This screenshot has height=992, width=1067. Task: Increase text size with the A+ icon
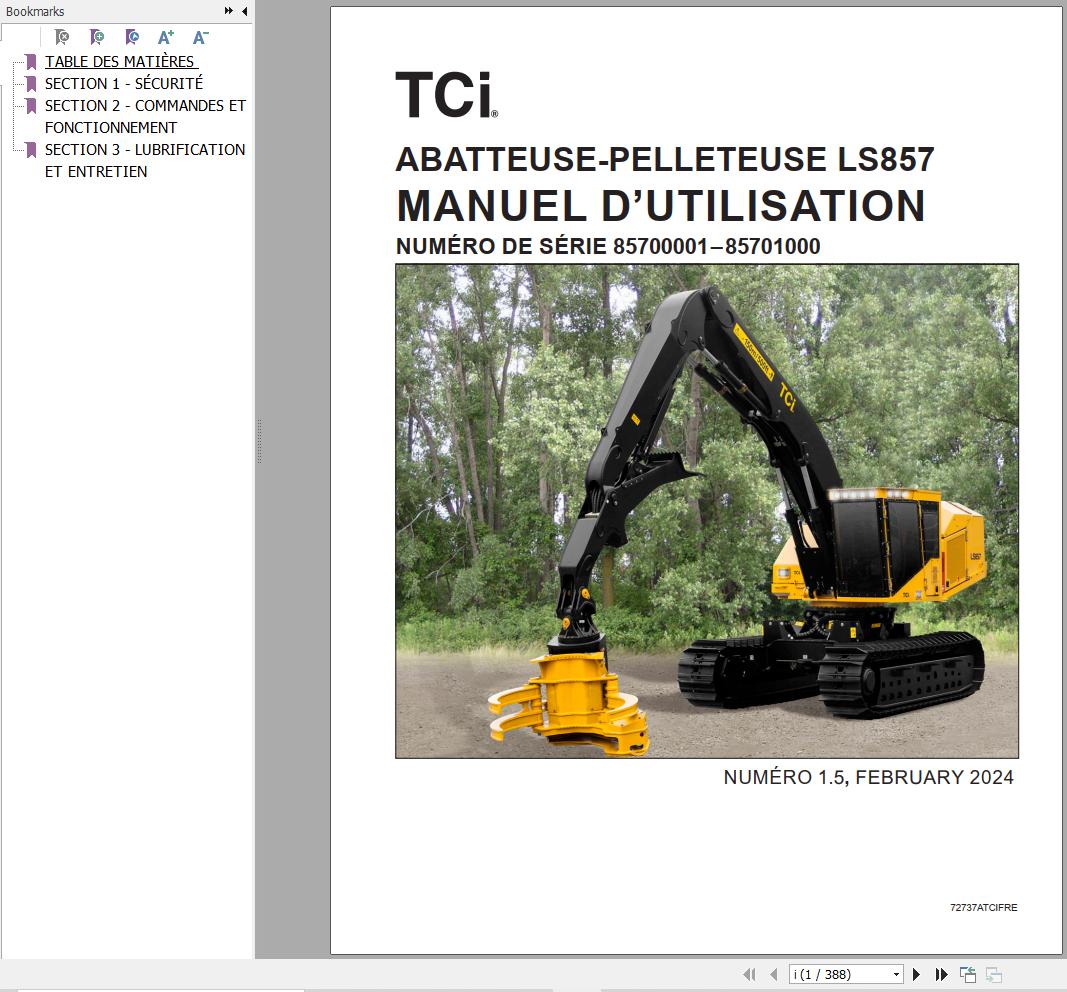click(x=165, y=37)
